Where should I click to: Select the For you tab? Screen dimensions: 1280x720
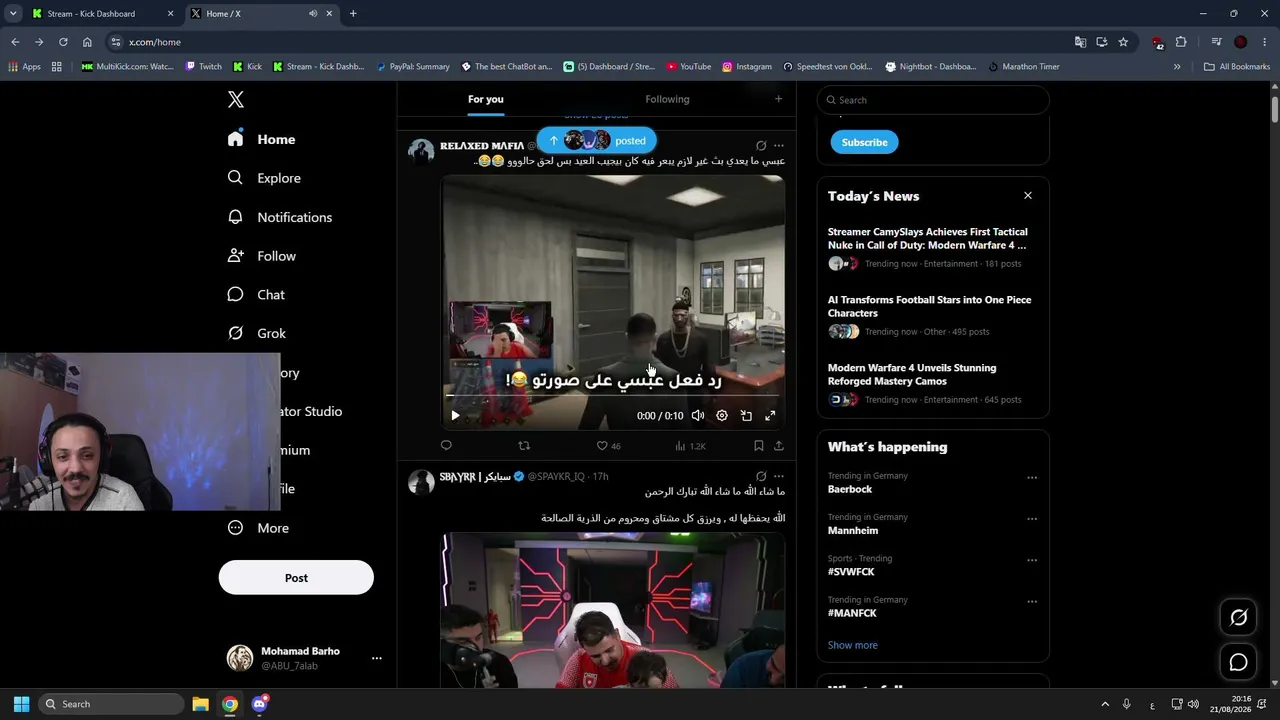486,99
